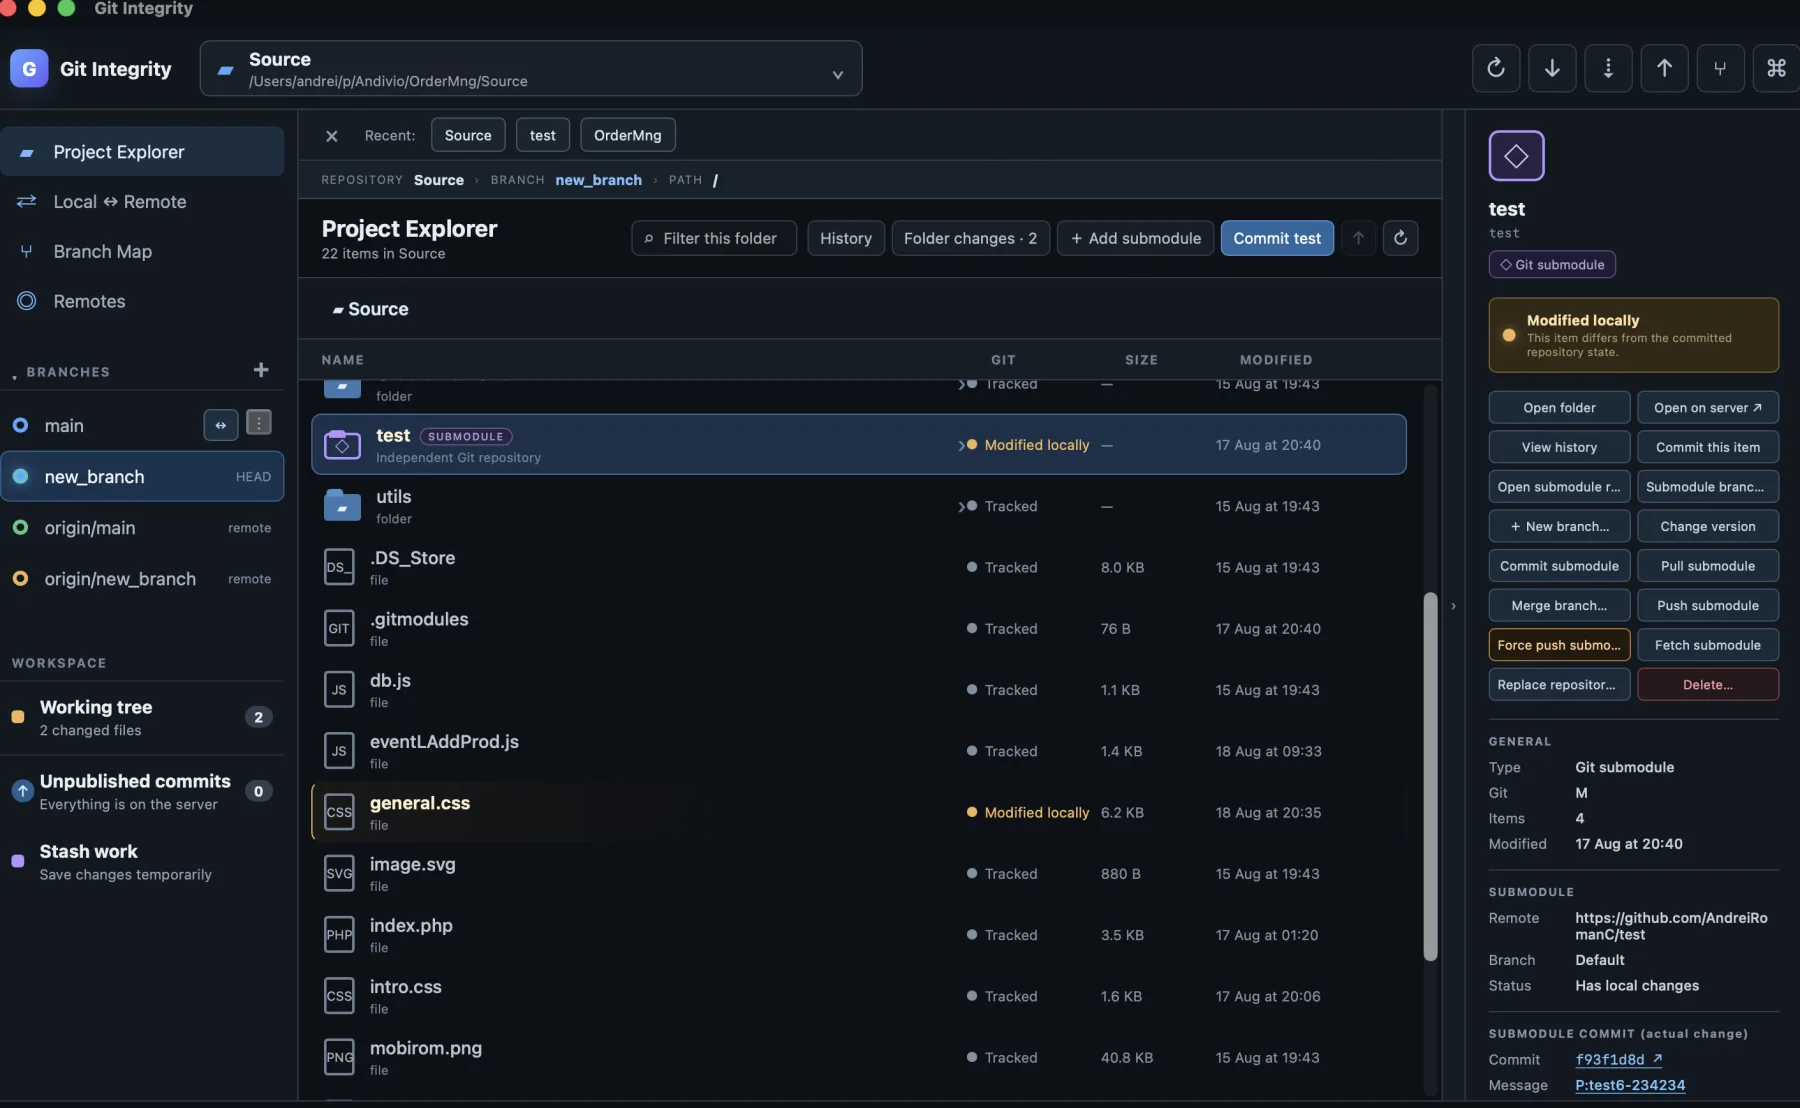1800x1108 pixels.
Task: Collapse the Source folder header
Action: (370, 309)
